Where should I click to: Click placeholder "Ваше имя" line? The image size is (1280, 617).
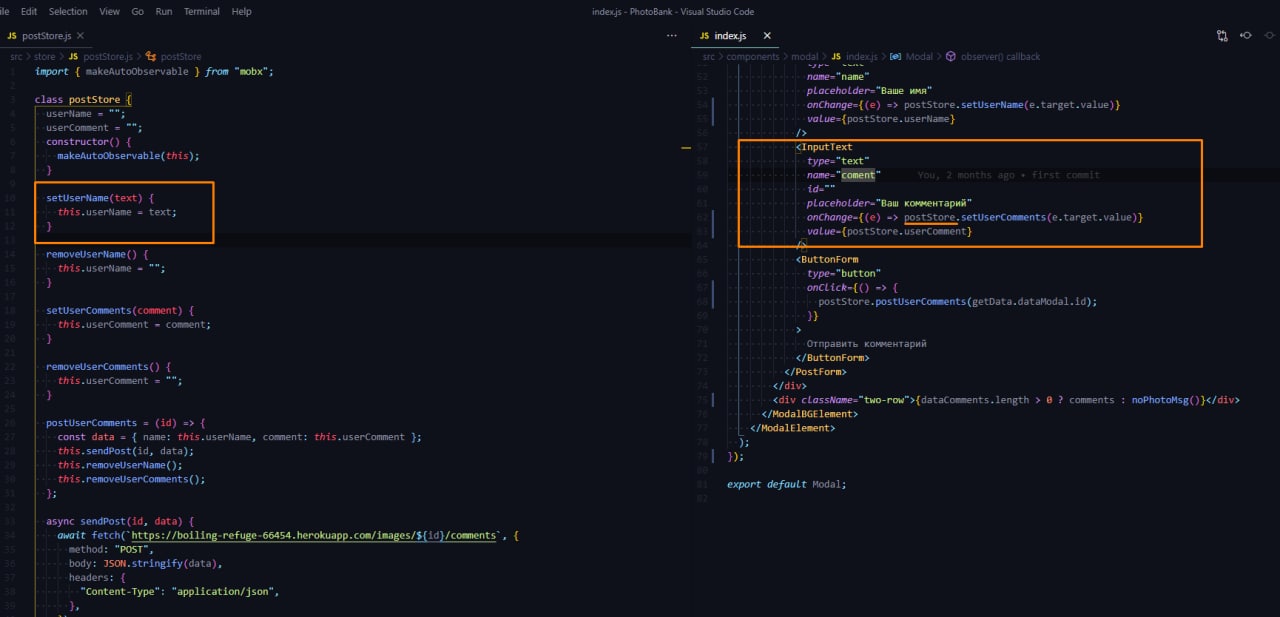[869, 91]
